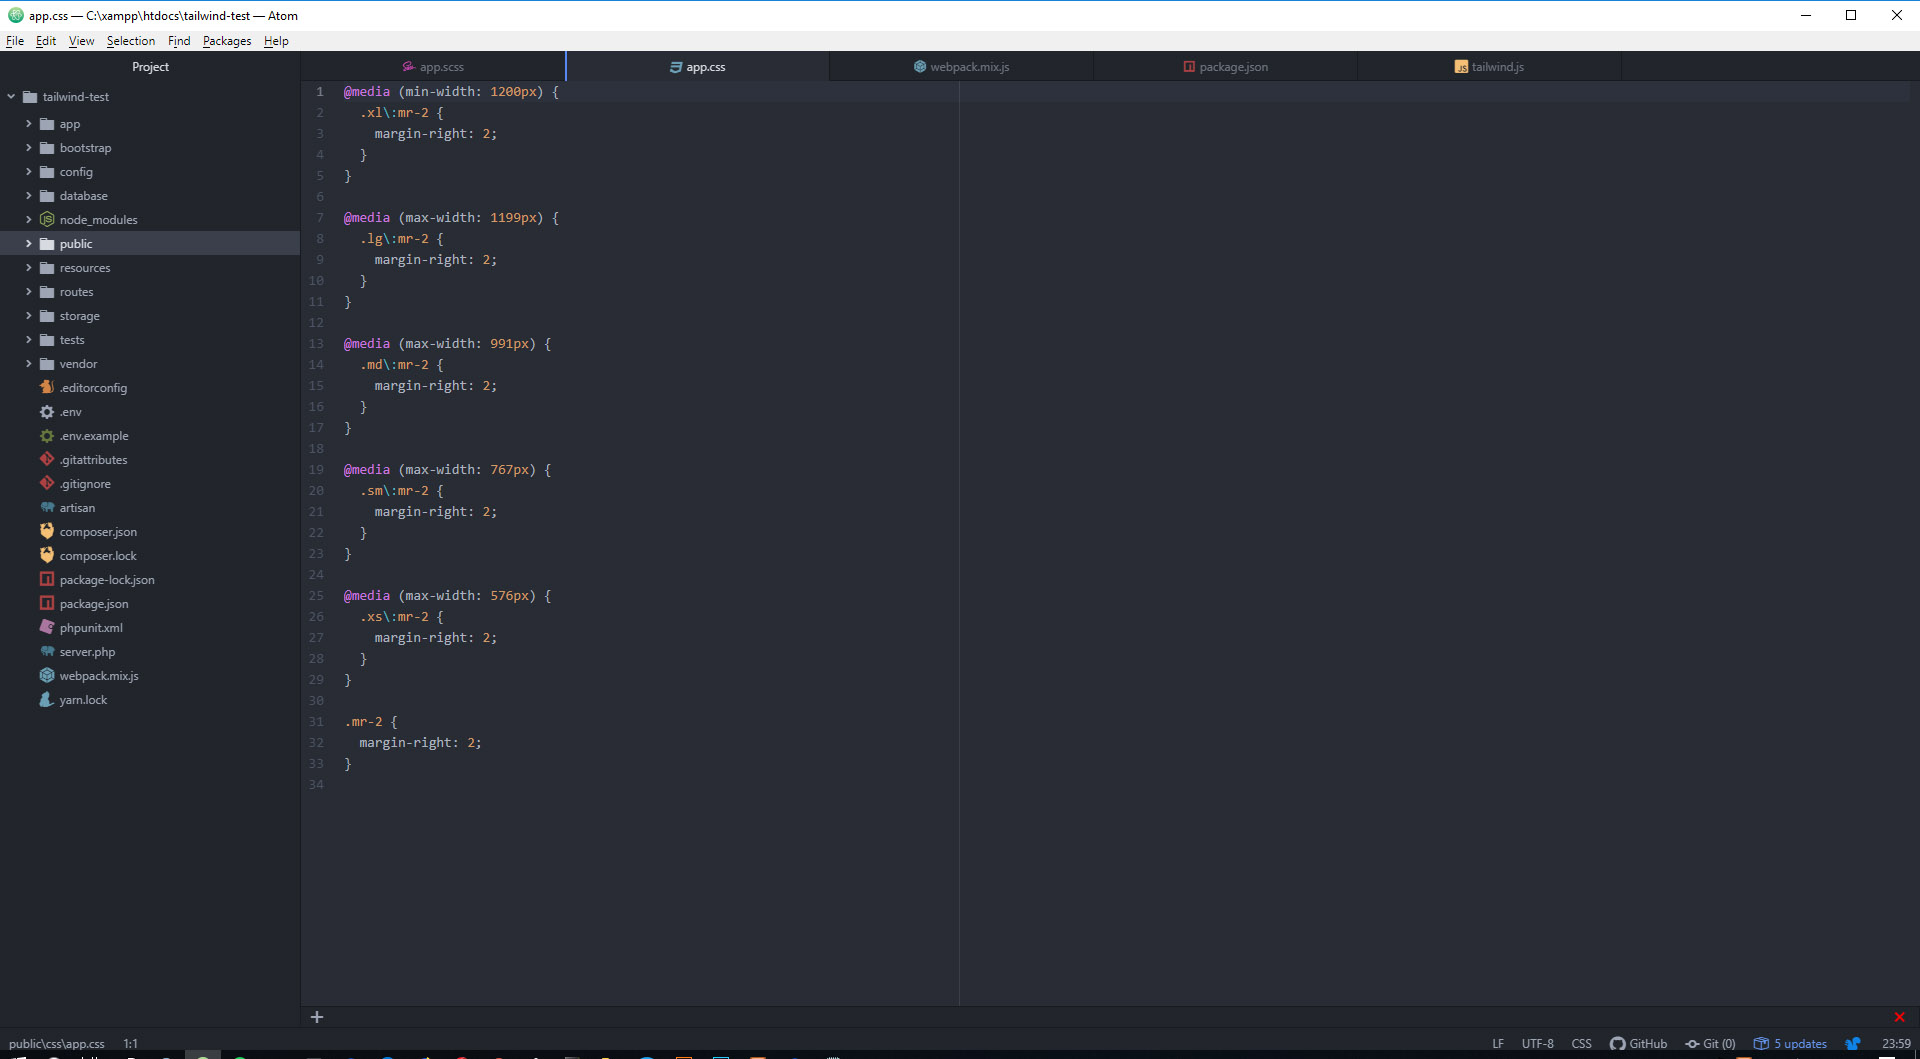This screenshot has height=1059, width=1920.
Task: Open composer.json from the sidebar
Action: point(98,531)
